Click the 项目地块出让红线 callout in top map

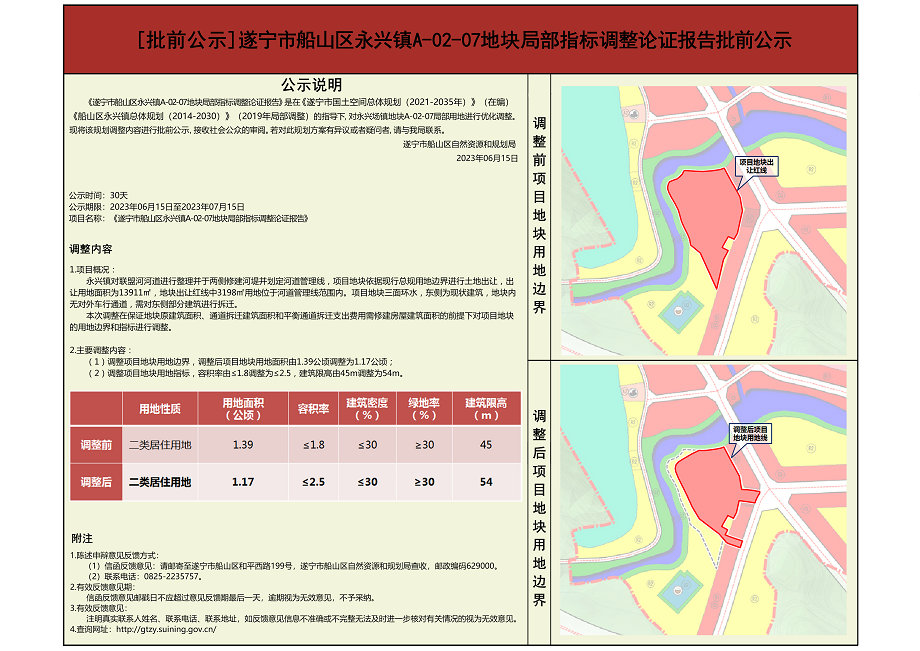coord(755,166)
